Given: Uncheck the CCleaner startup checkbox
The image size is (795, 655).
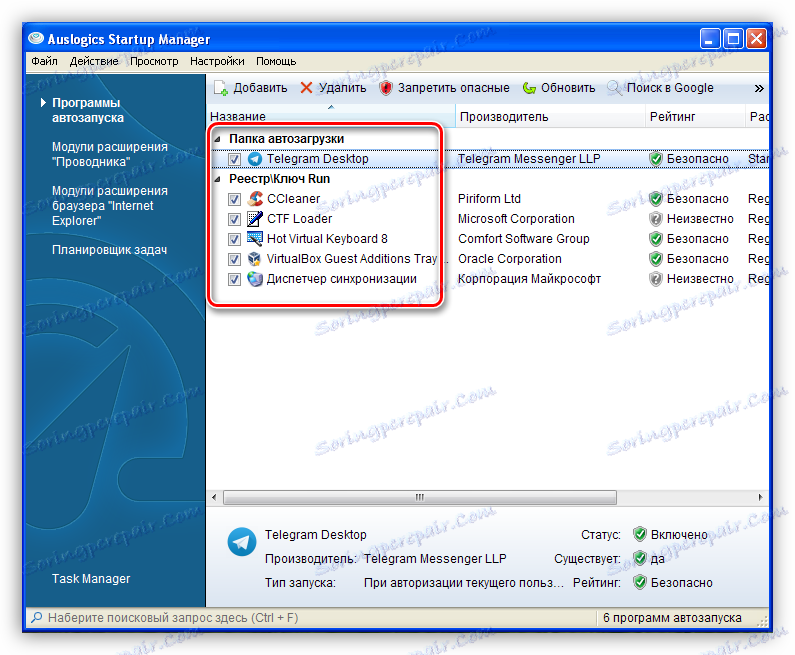Looking at the screenshot, I should (x=234, y=199).
